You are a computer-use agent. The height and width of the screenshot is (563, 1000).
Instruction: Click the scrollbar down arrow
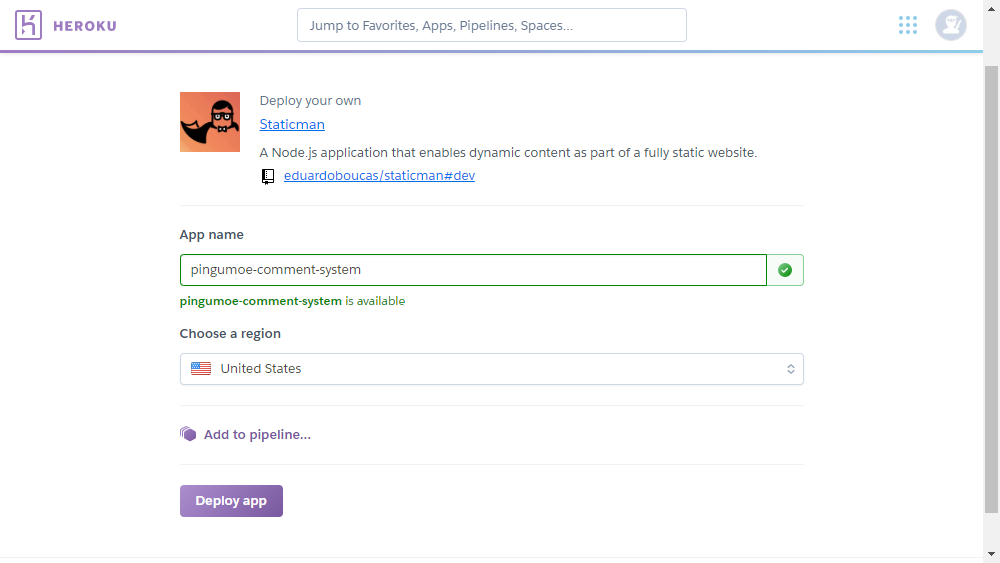click(x=991, y=554)
